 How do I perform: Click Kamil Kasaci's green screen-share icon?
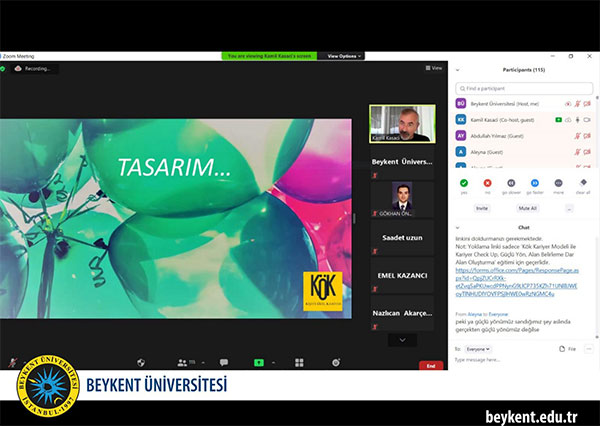click(x=558, y=120)
